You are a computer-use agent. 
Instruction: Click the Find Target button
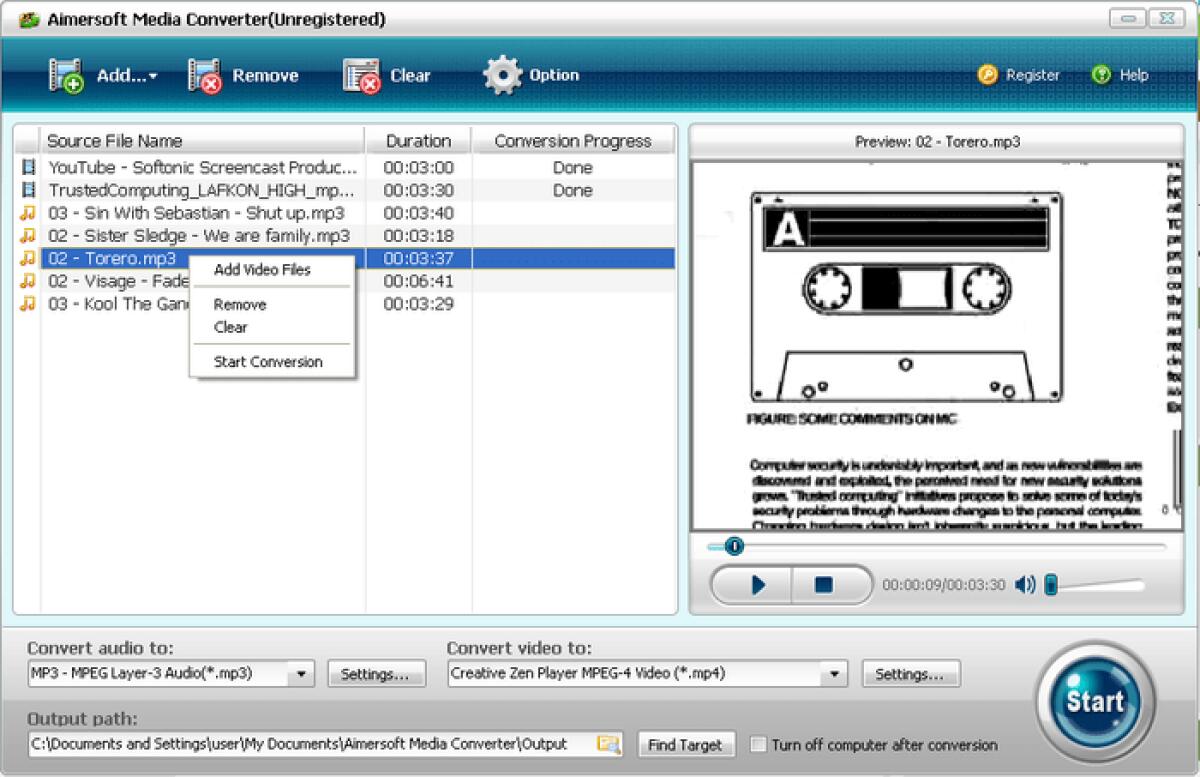(686, 744)
